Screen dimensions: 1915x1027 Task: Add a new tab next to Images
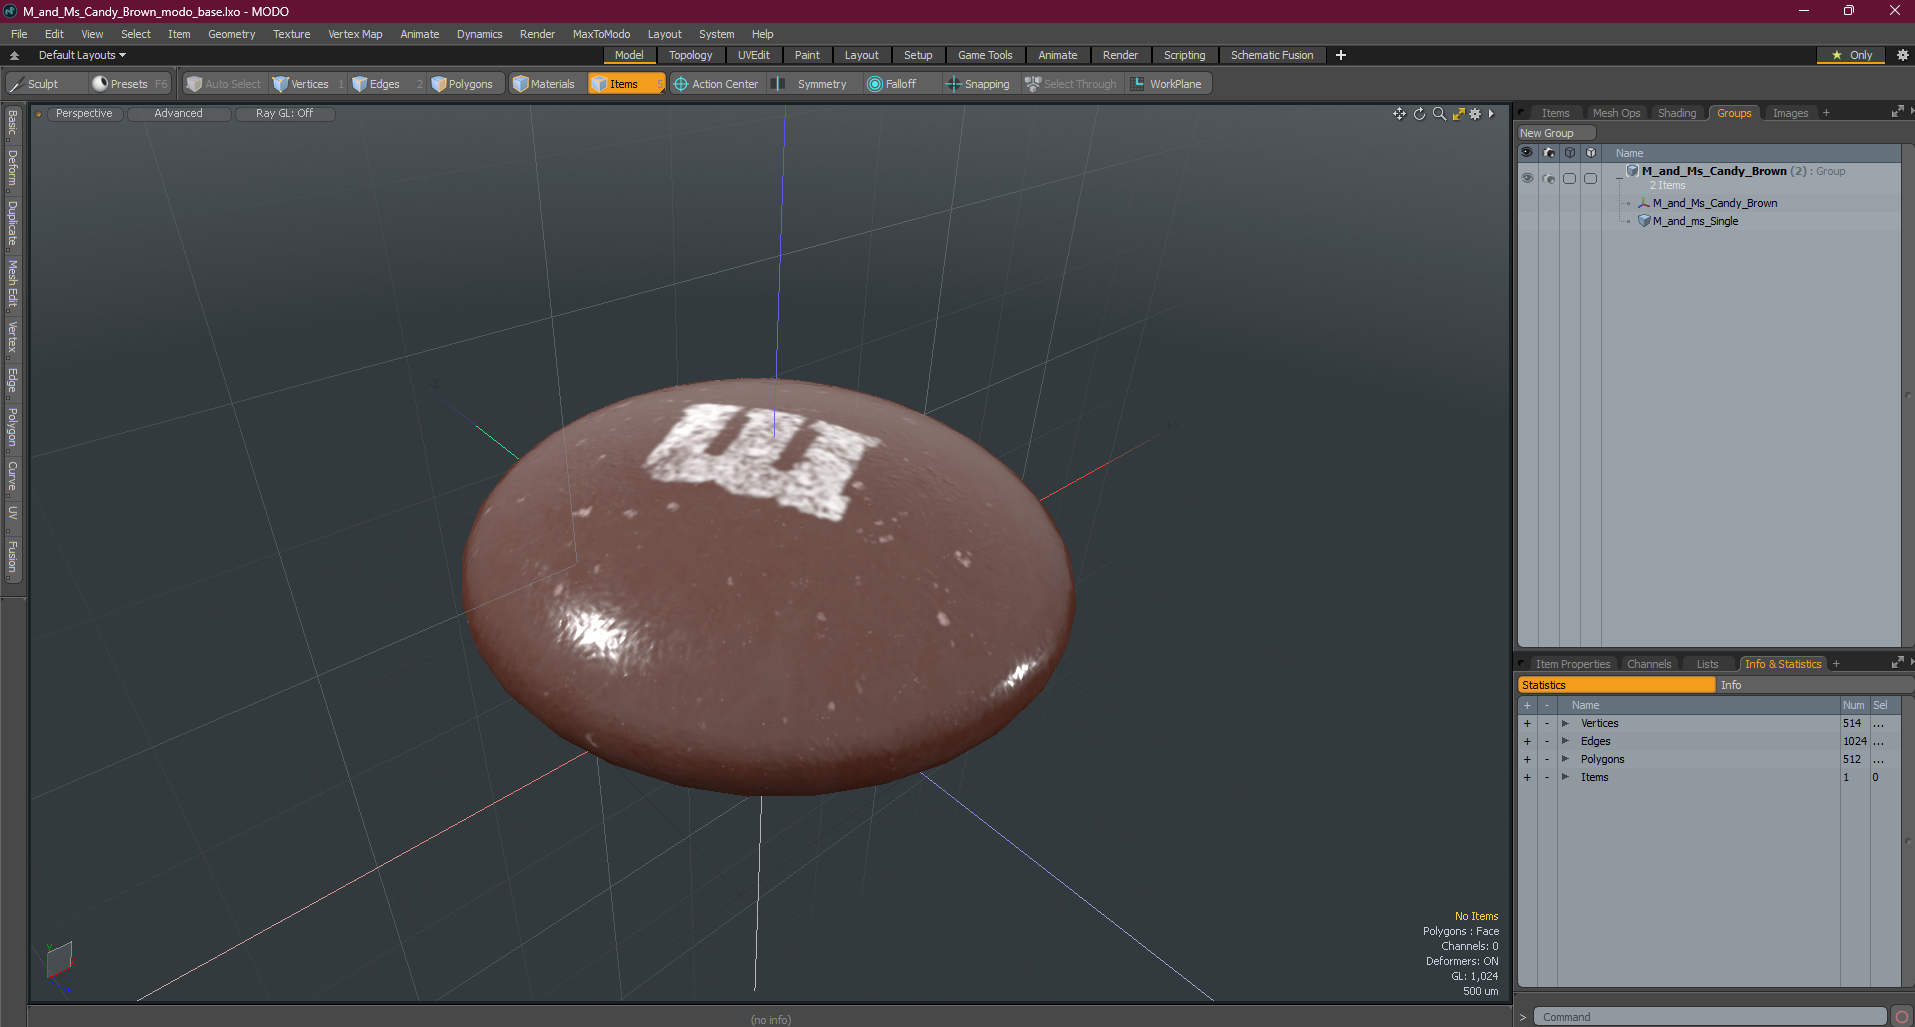1826,113
